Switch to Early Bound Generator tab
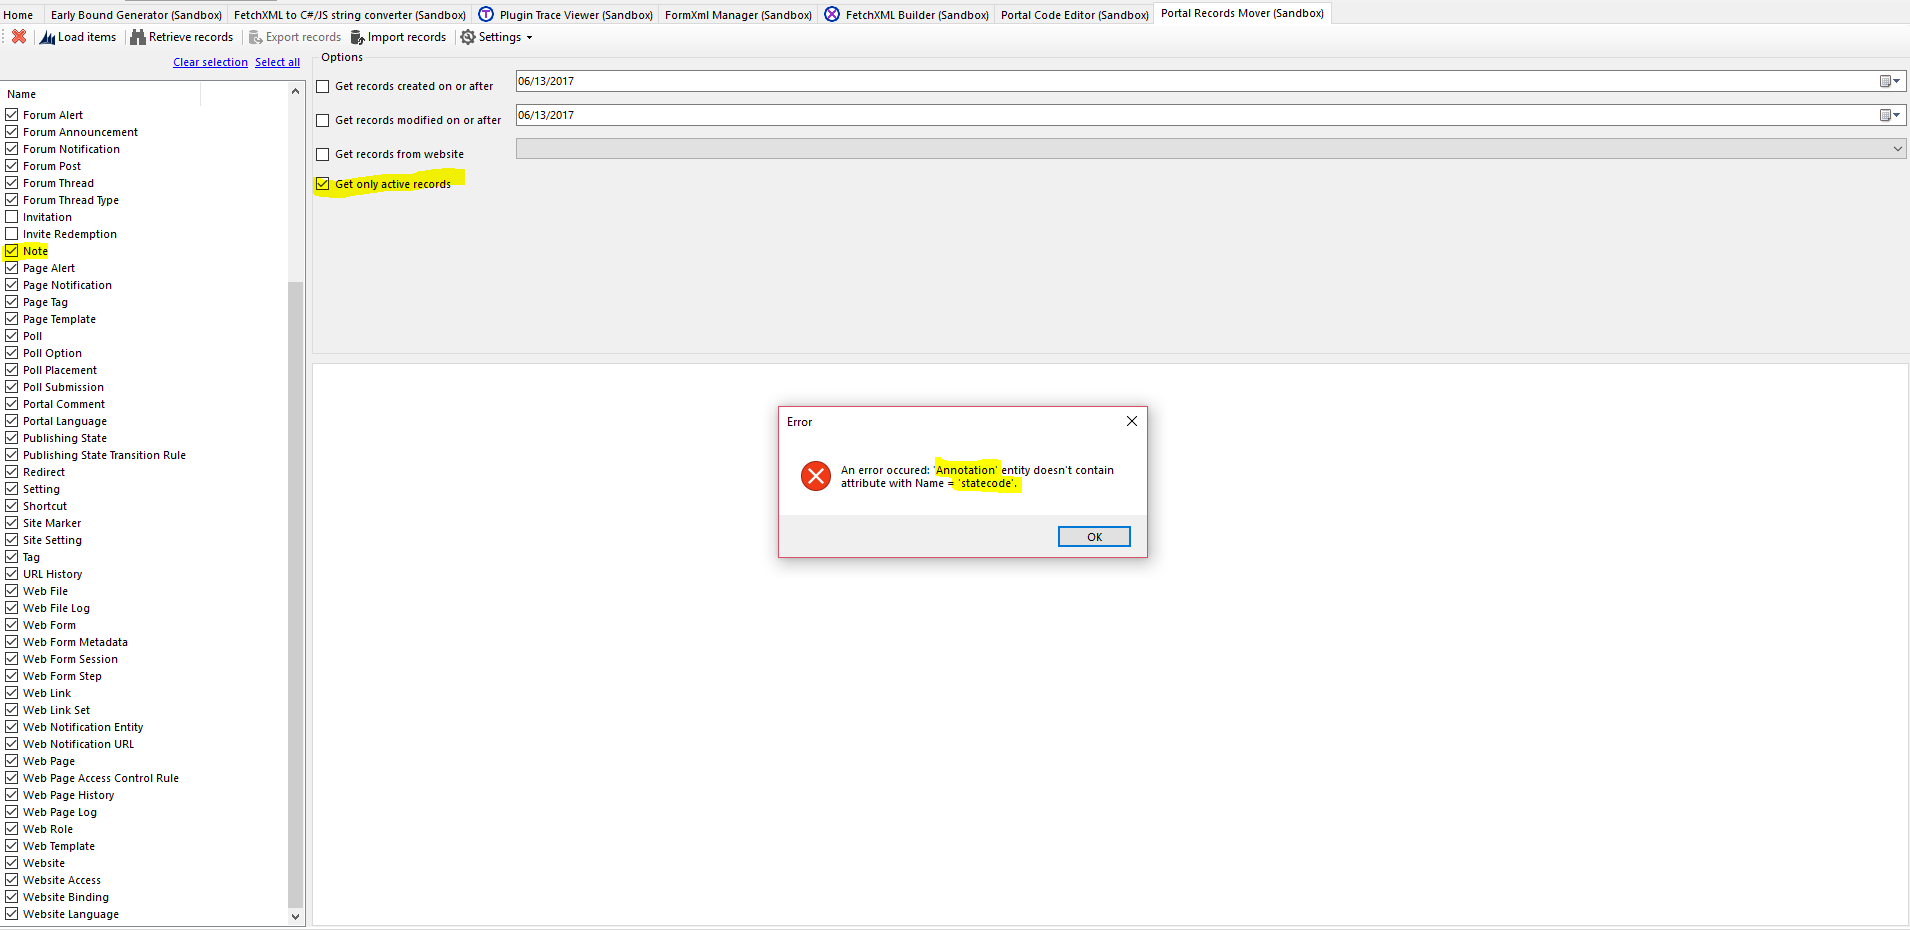 point(136,15)
